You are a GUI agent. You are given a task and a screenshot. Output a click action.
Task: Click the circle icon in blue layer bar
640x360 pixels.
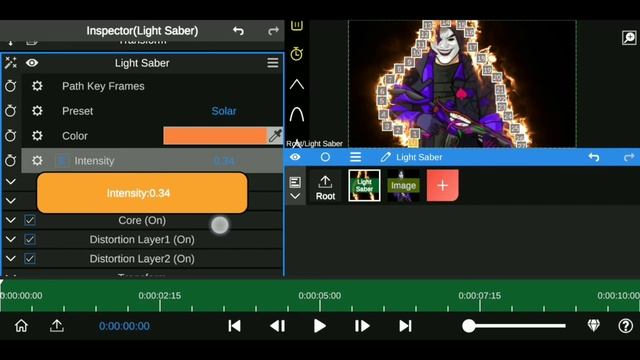[325, 157]
